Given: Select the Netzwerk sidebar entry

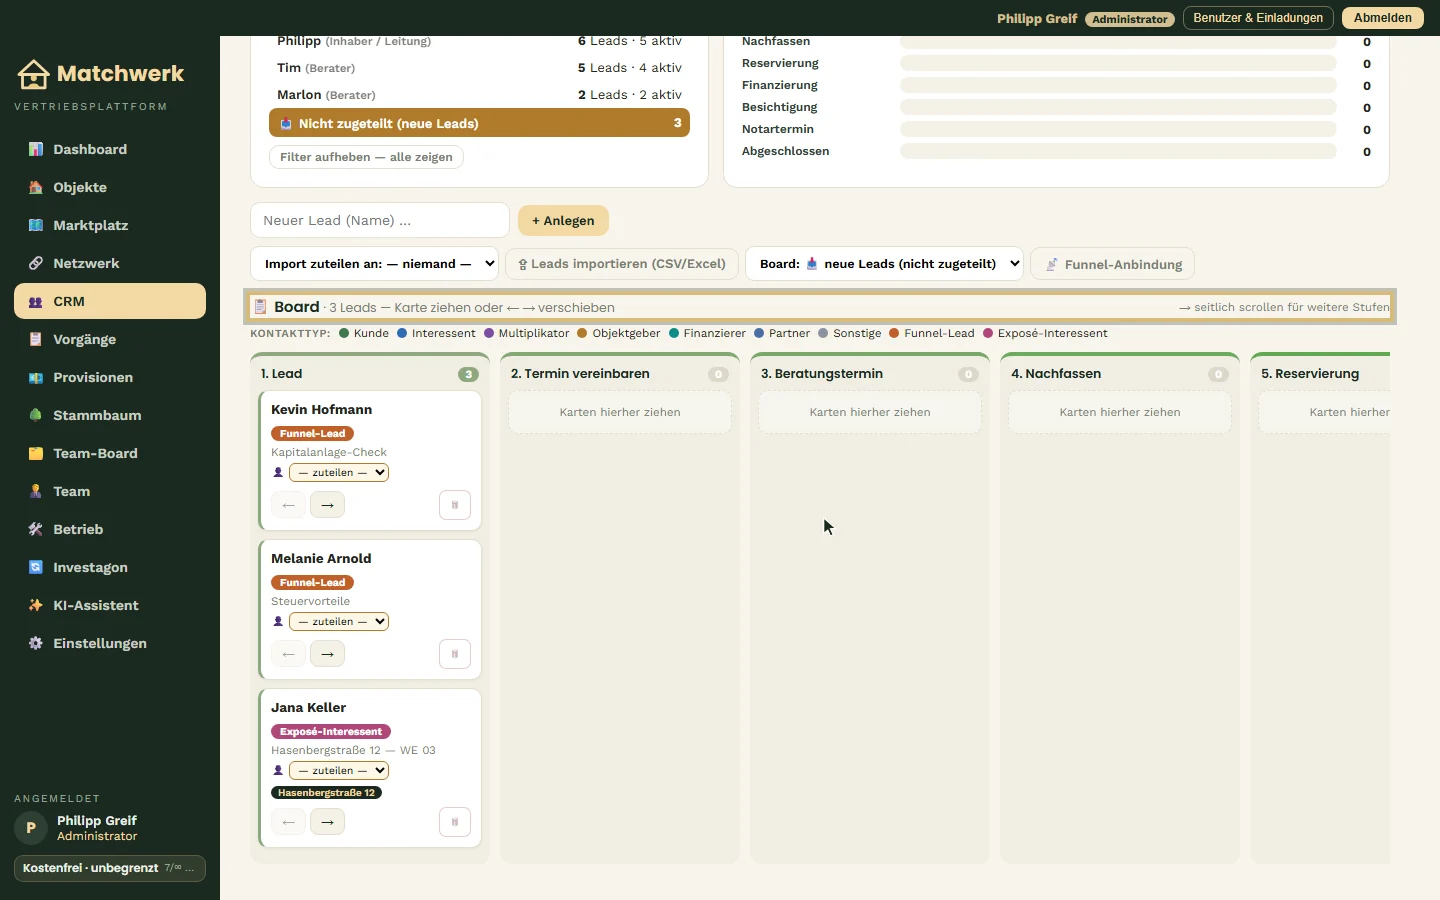Looking at the screenshot, I should click(110, 263).
